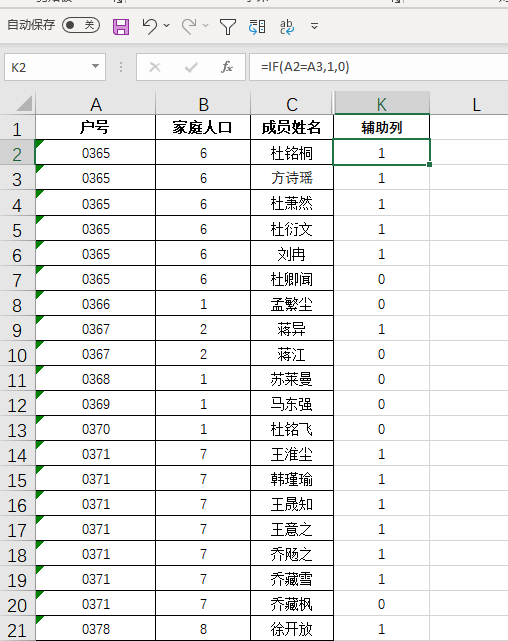Open Customize Quick Access Toolbar dropdown
The height and width of the screenshot is (641, 508).
(314, 26)
